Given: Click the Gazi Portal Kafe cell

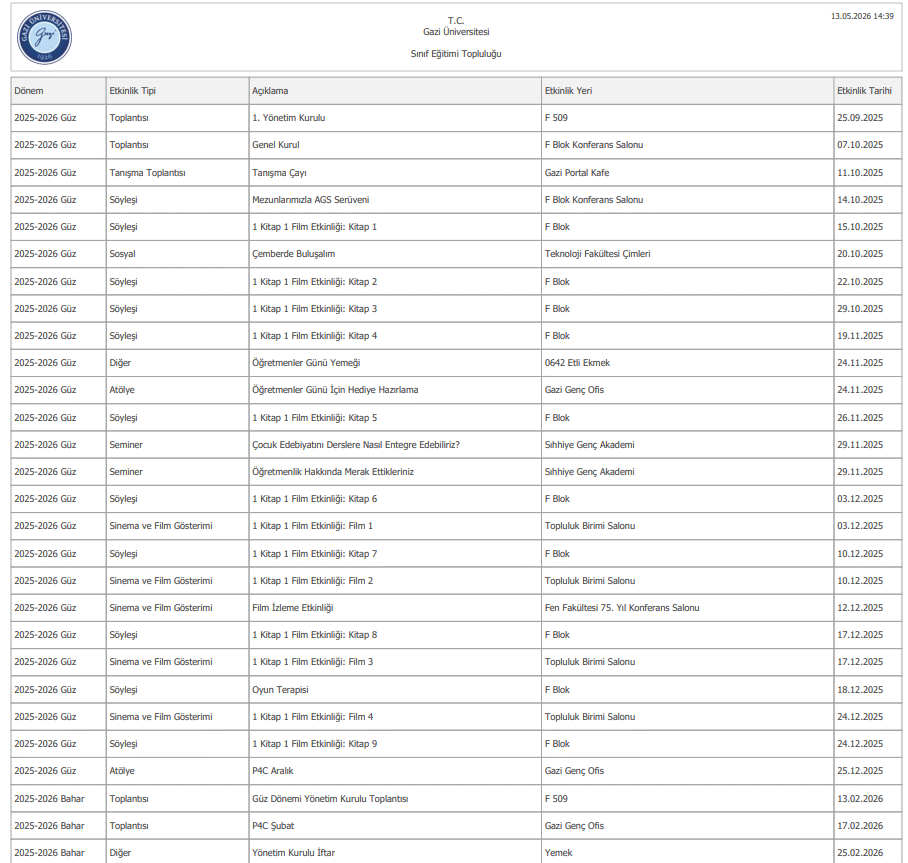Looking at the screenshot, I should 687,173.
